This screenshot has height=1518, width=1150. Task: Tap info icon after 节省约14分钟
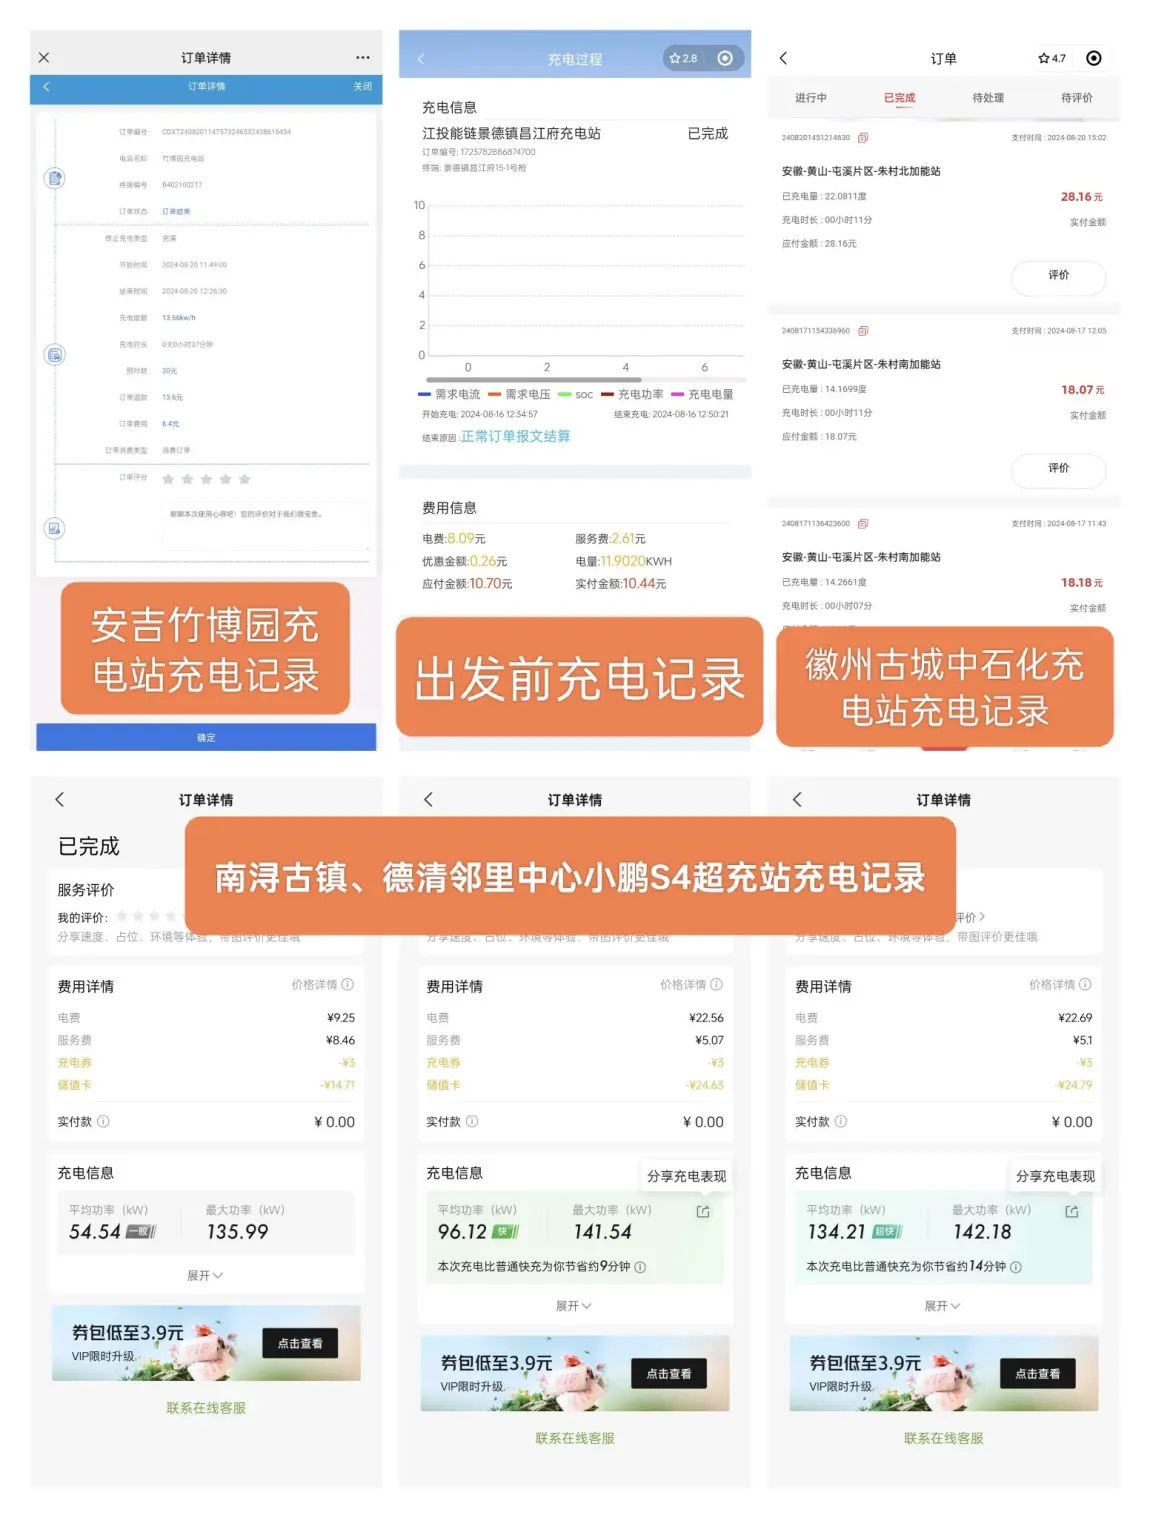[x=1016, y=1267]
